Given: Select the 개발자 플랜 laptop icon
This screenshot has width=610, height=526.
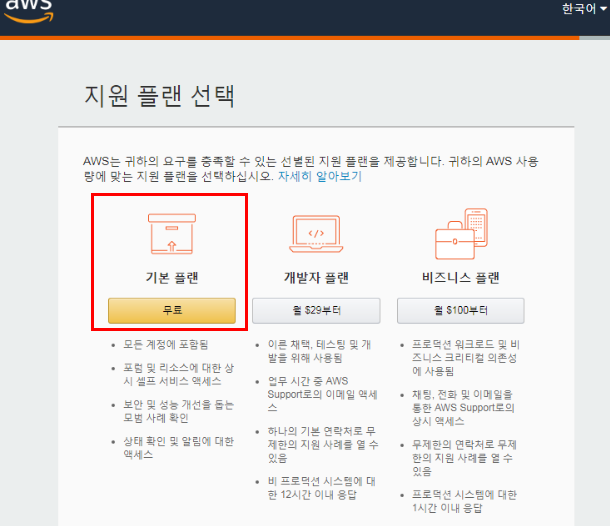Looking at the screenshot, I should pyautogui.click(x=316, y=234).
